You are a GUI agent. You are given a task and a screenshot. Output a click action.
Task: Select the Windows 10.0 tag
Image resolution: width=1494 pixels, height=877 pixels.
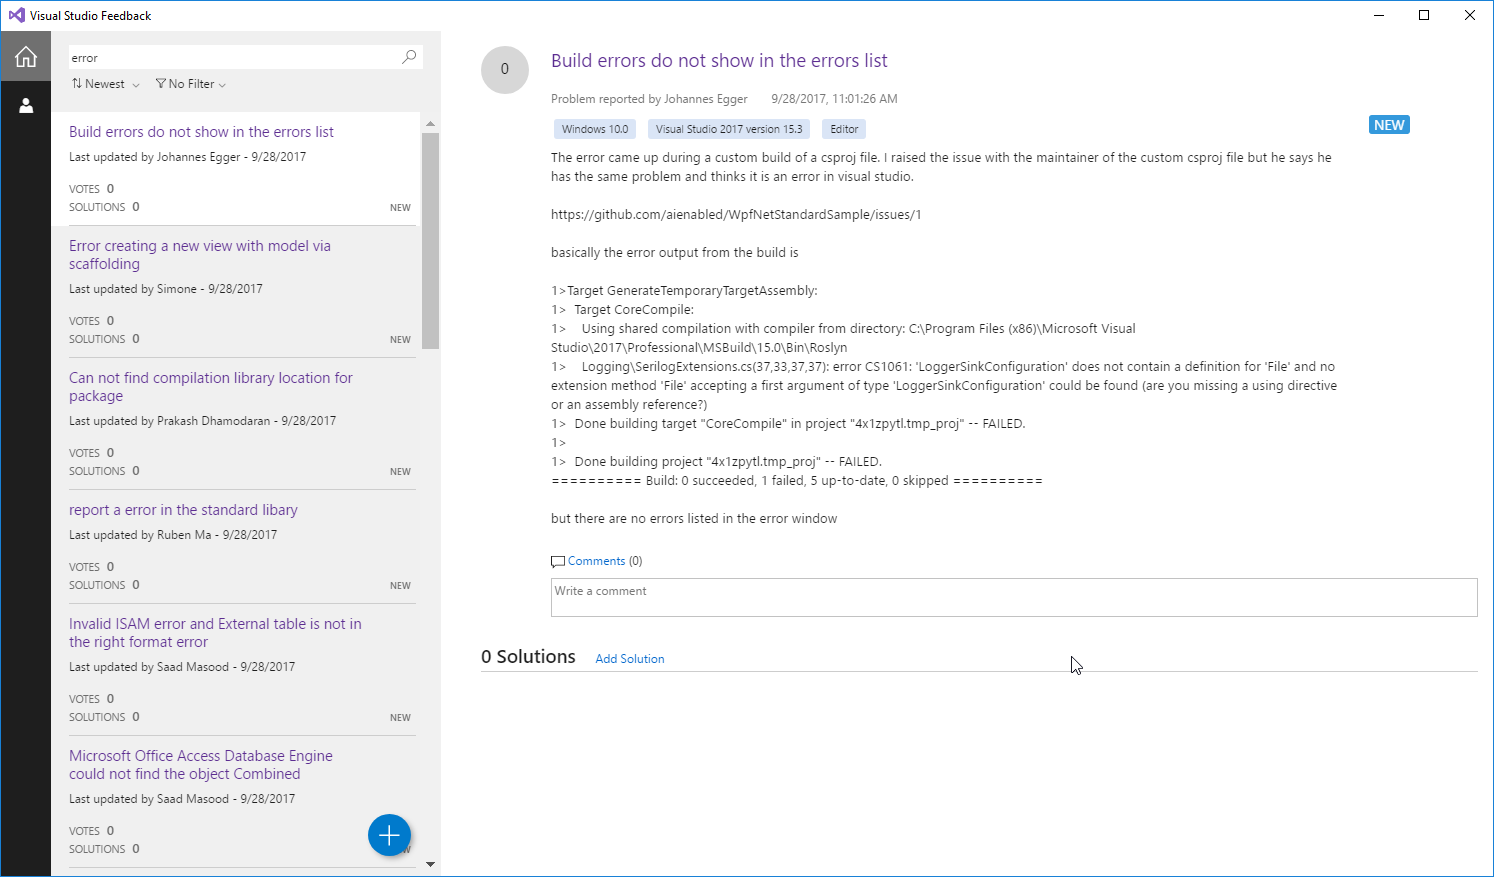point(595,129)
